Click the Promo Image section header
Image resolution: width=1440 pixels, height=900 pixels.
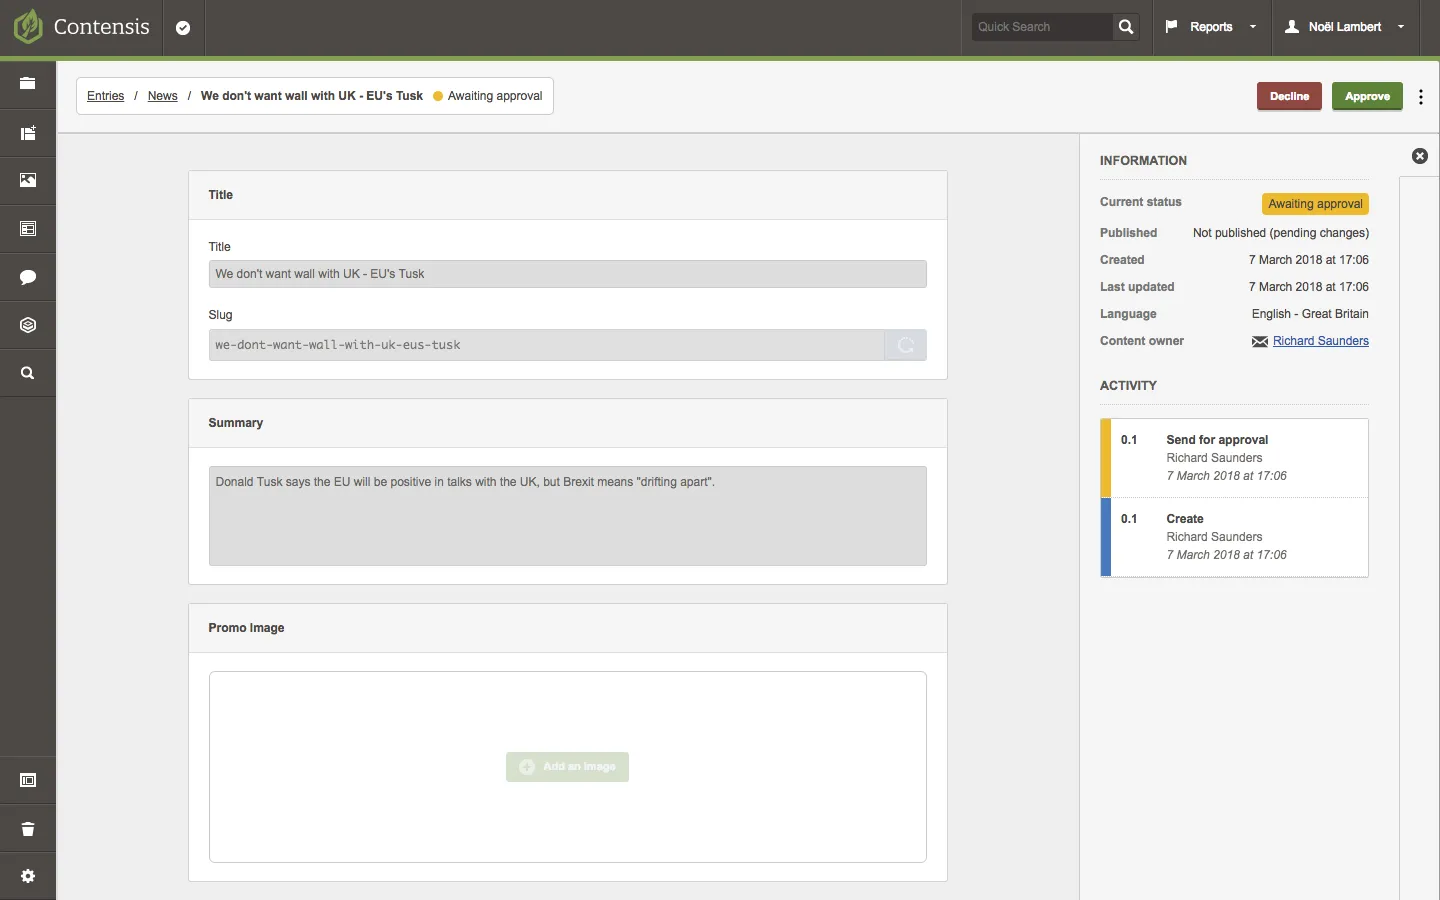[567, 628]
